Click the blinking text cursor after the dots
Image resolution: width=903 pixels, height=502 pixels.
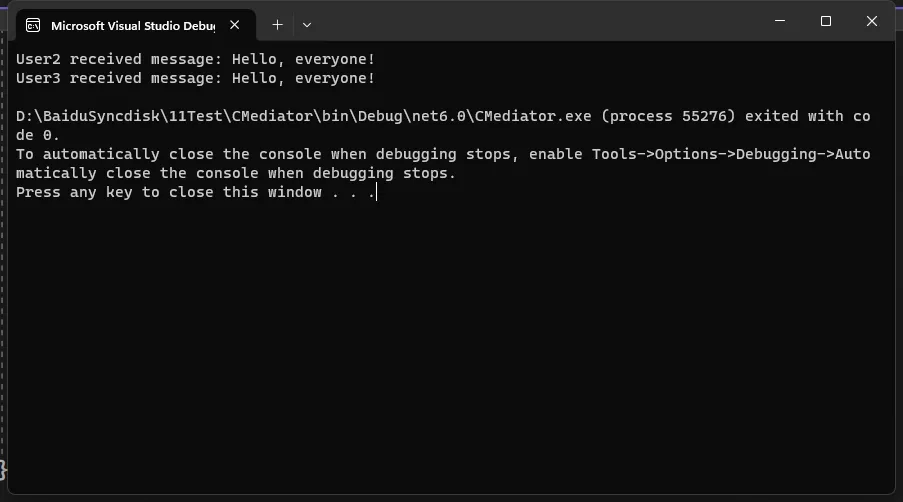coord(376,192)
